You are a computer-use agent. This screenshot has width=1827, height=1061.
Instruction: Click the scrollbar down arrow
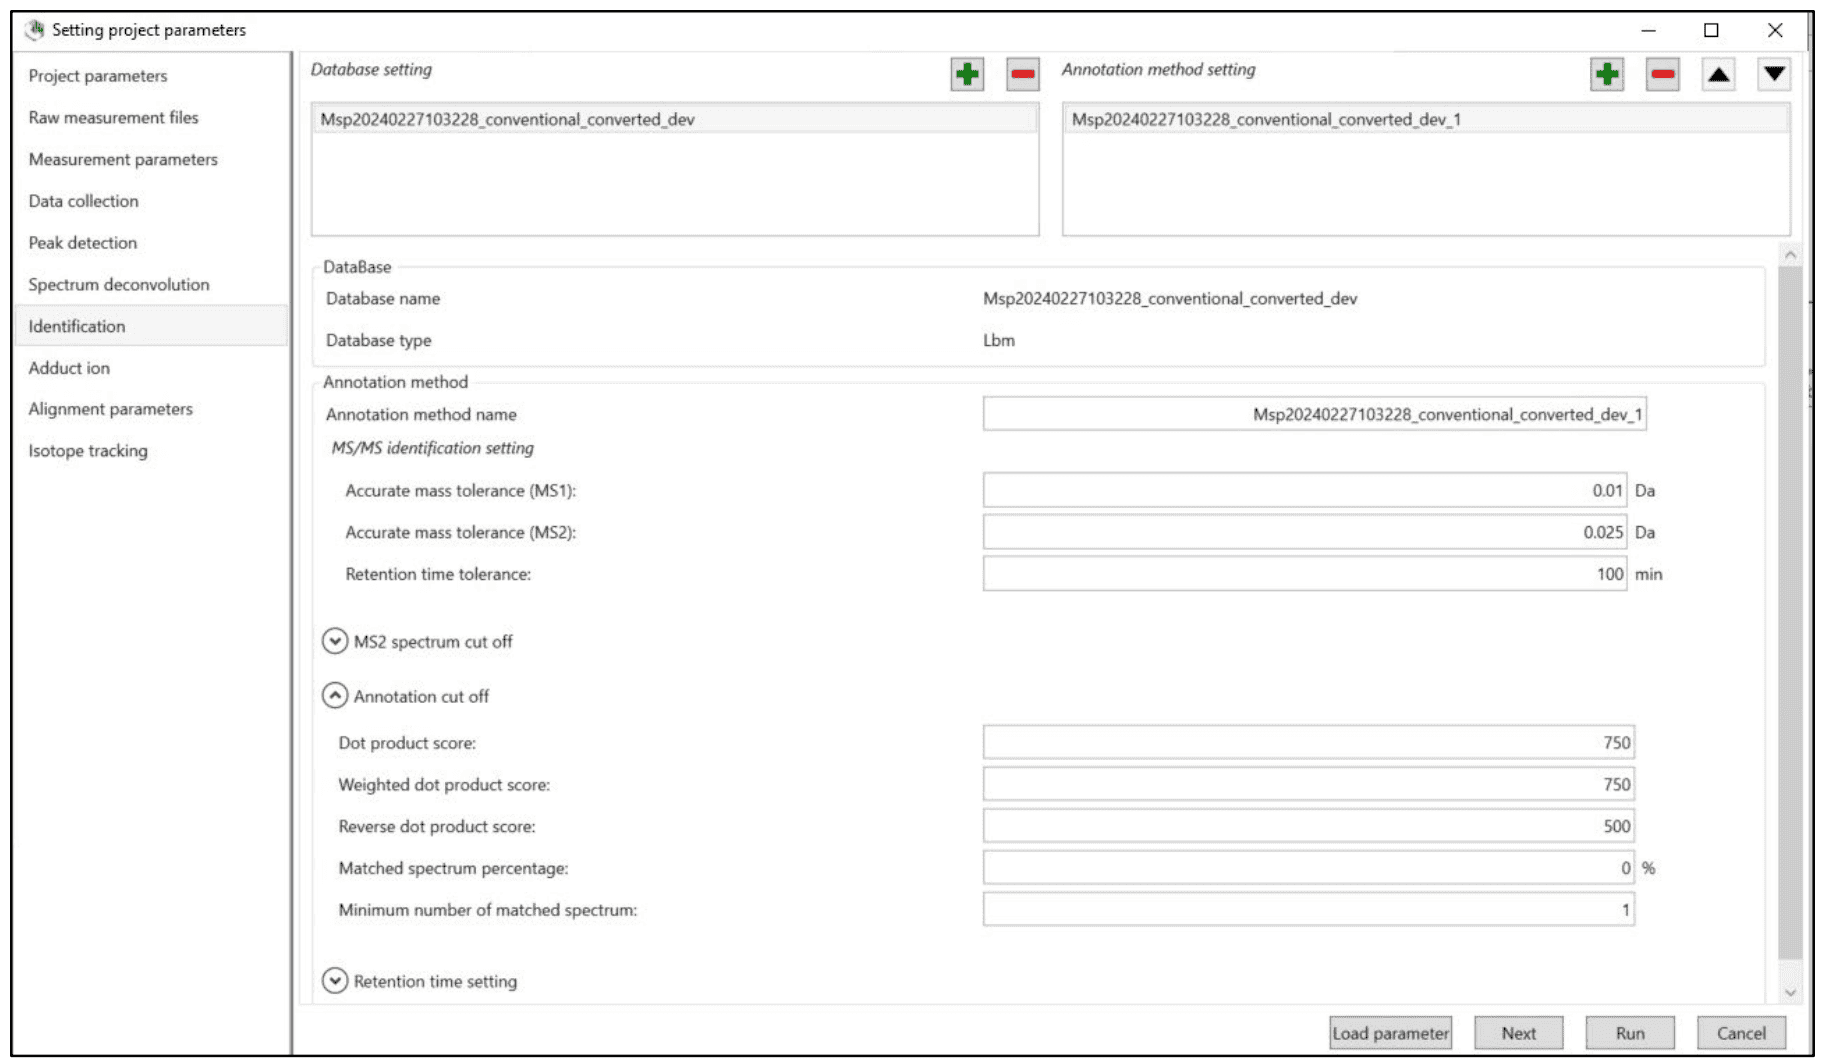click(x=1790, y=993)
